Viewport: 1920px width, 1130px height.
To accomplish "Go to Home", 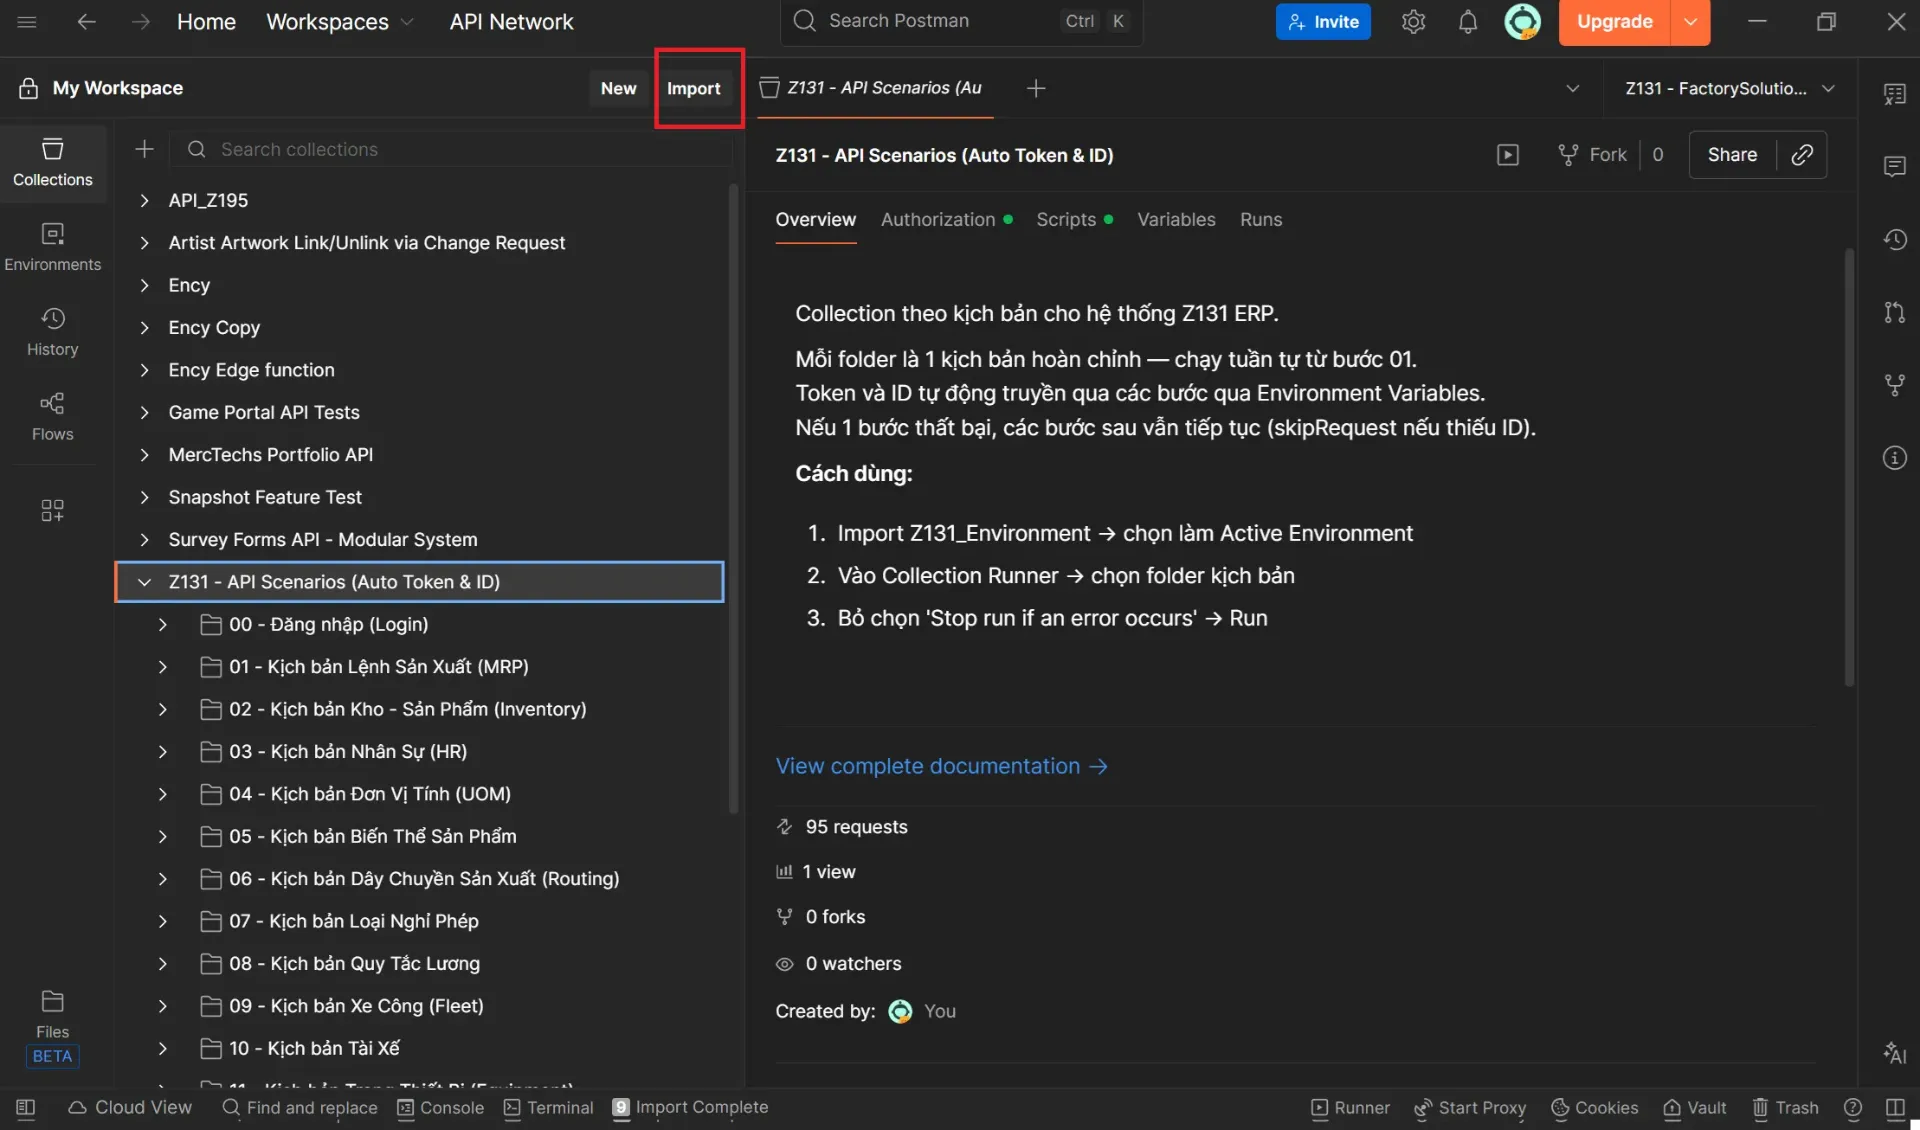I will point(206,21).
